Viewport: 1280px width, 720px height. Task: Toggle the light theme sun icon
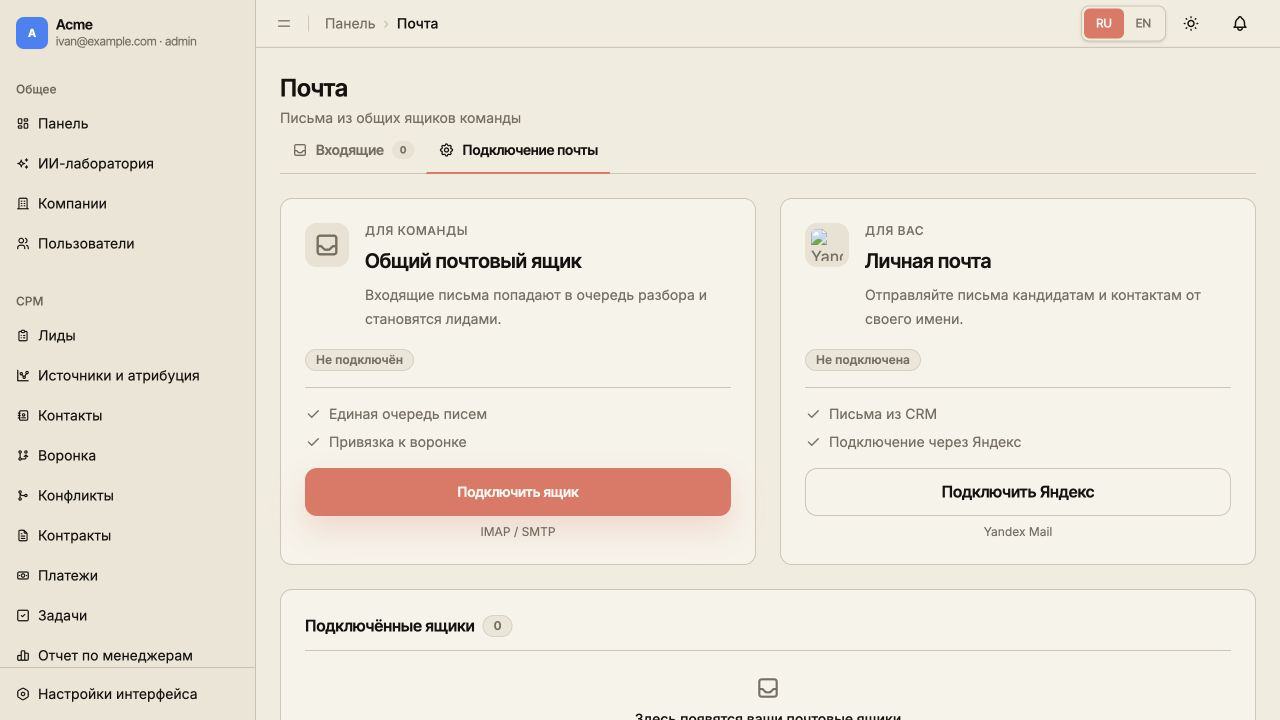[x=1191, y=23]
